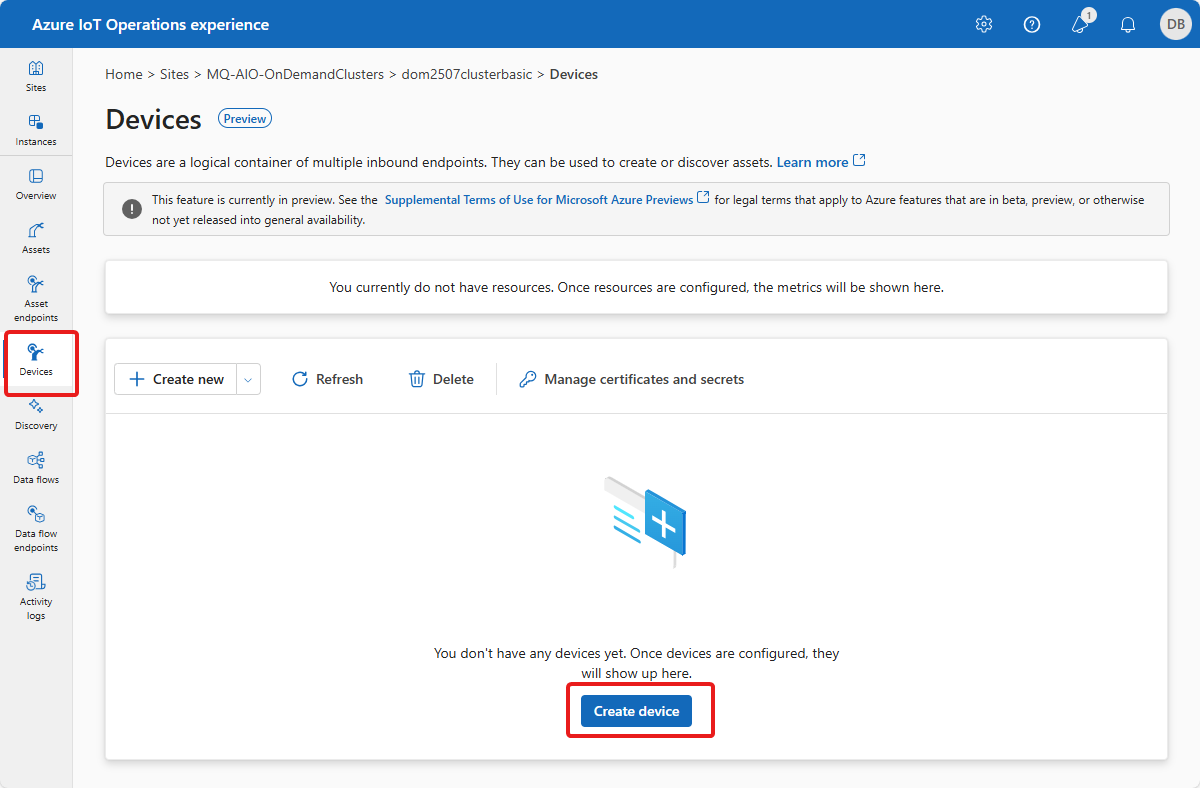Image resolution: width=1200 pixels, height=788 pixels.
Task: Click the Preview badge beside Devices
Action: [x=245, y=118]
